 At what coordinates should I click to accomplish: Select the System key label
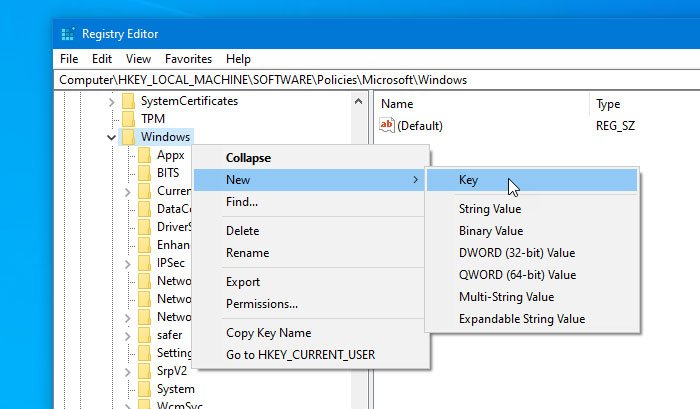tap(176, 389)
